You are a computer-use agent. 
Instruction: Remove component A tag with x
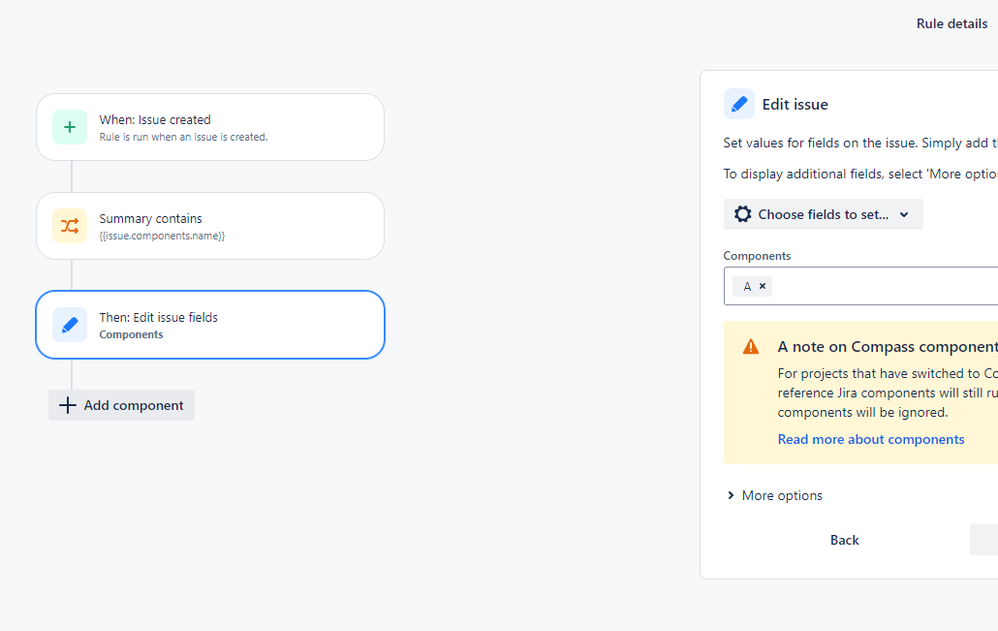click(763, 286)
